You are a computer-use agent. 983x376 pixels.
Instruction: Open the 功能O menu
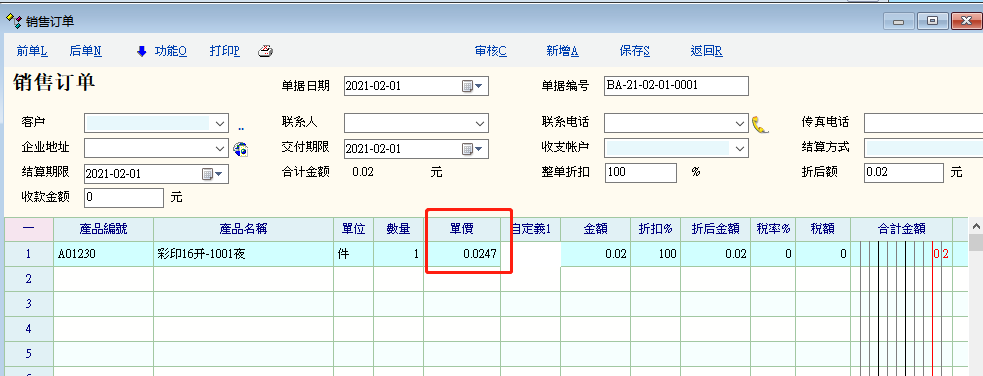point(171,51)
